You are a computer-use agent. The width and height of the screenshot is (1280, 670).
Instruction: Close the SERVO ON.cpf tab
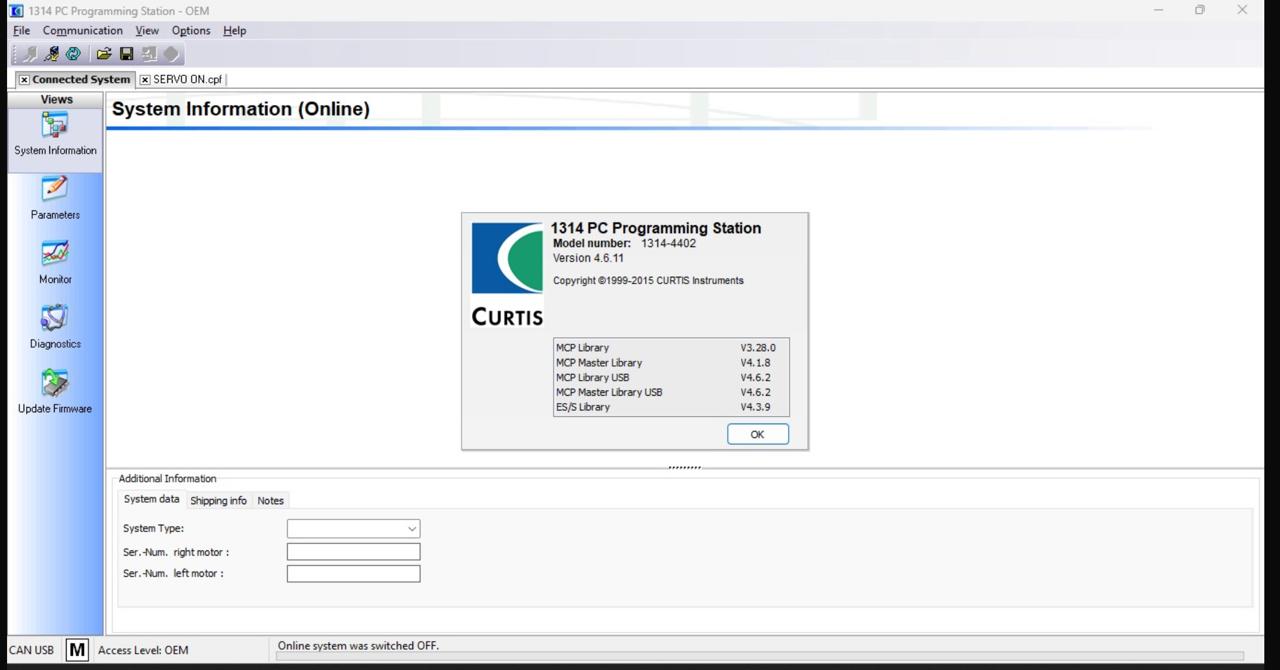[145, 80]
